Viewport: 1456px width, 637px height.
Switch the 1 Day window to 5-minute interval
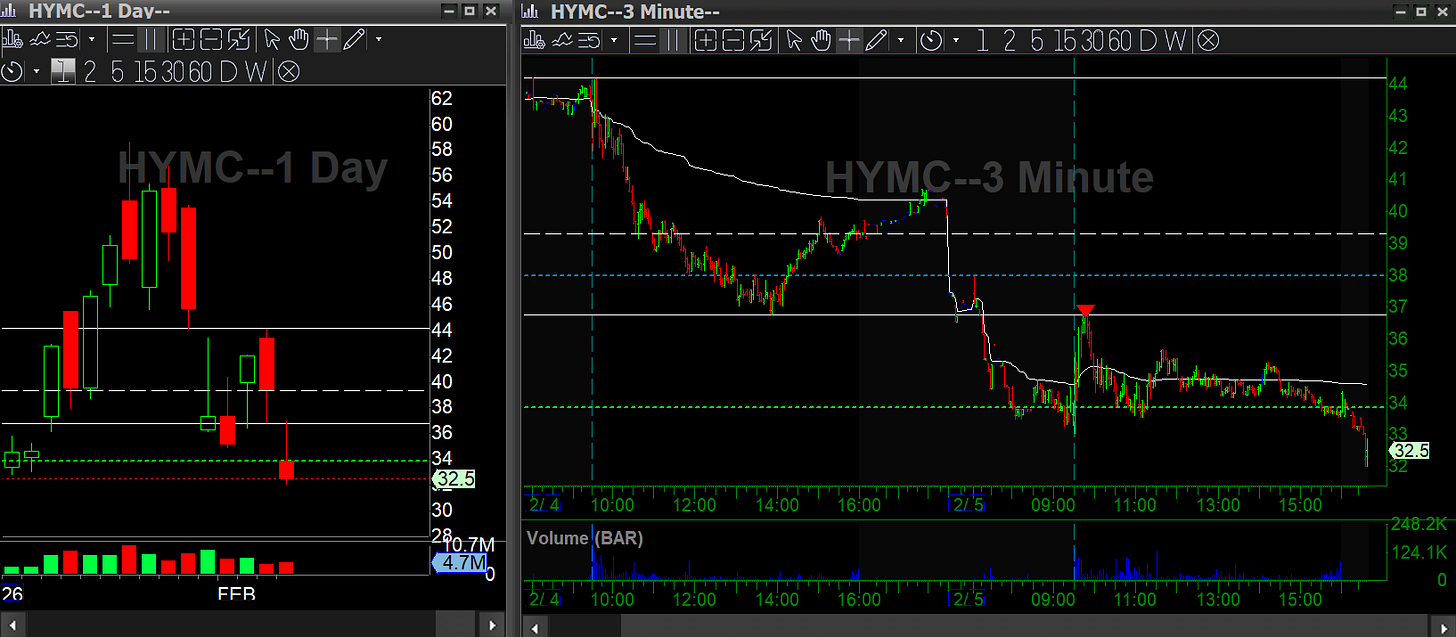(117, 71)
